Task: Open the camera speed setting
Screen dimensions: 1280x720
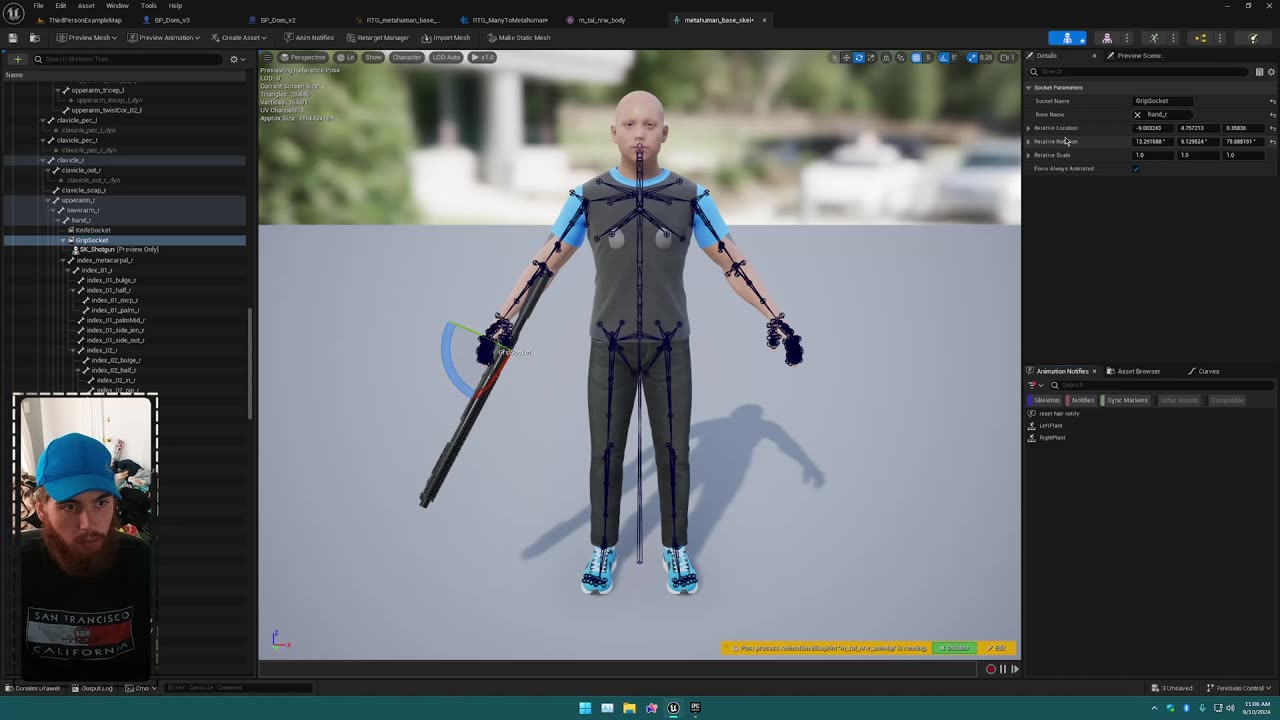Action: pyautogui.click(x=1008, y=58)
